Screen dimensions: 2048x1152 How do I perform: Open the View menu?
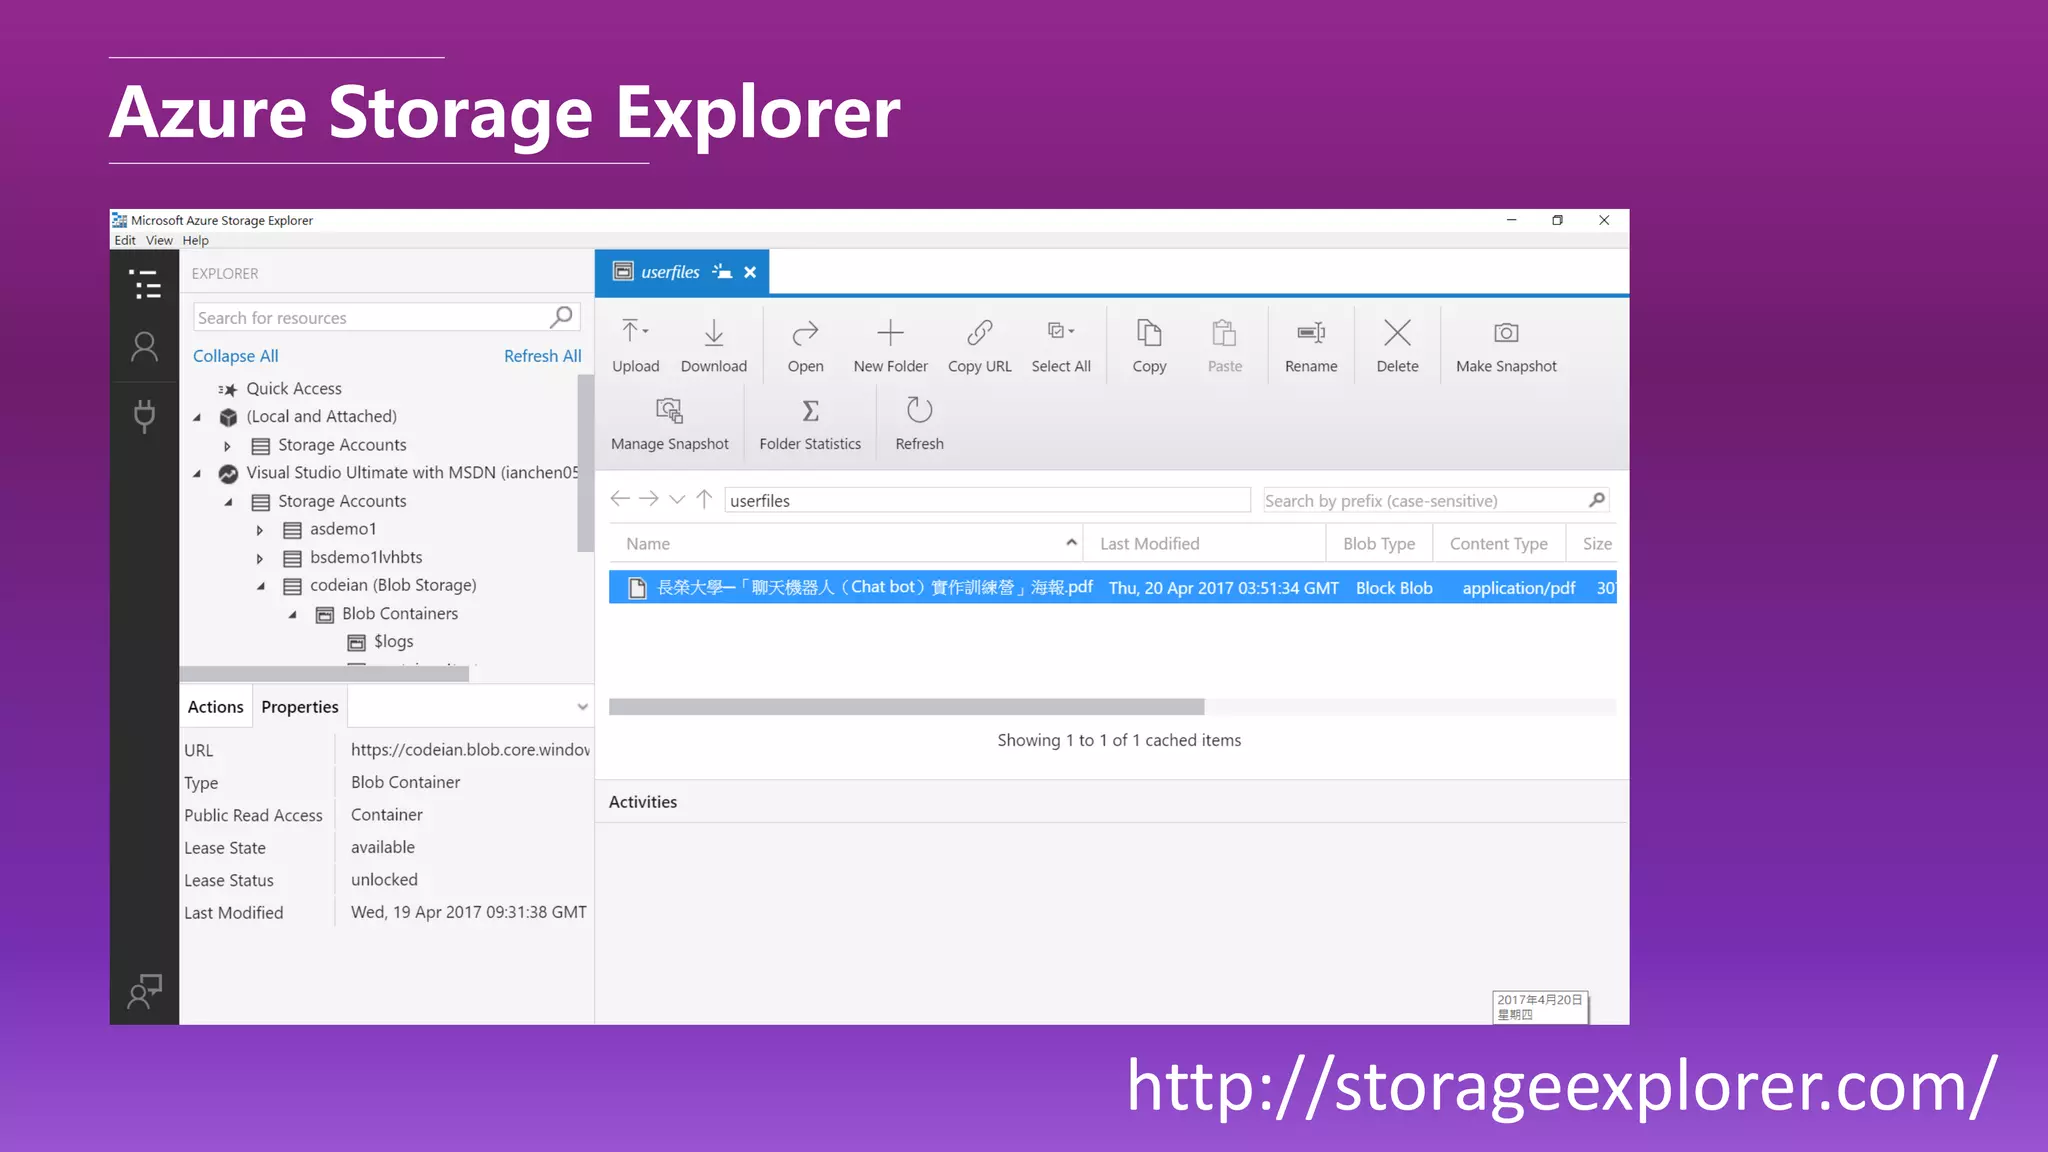[159, 240]
